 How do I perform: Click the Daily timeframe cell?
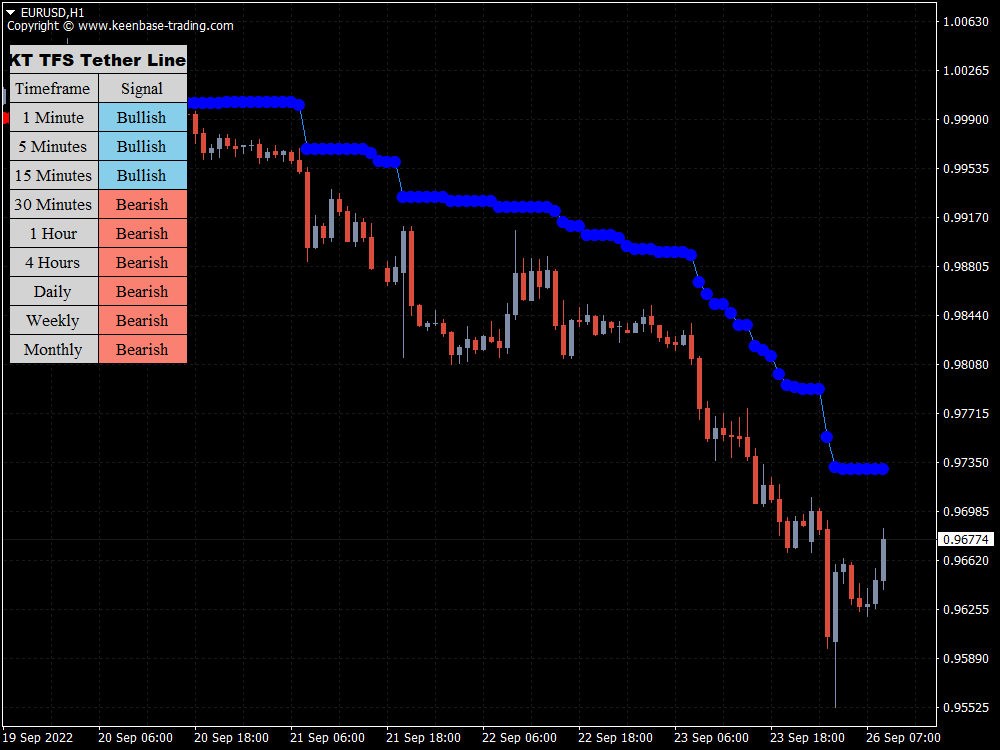54,291
